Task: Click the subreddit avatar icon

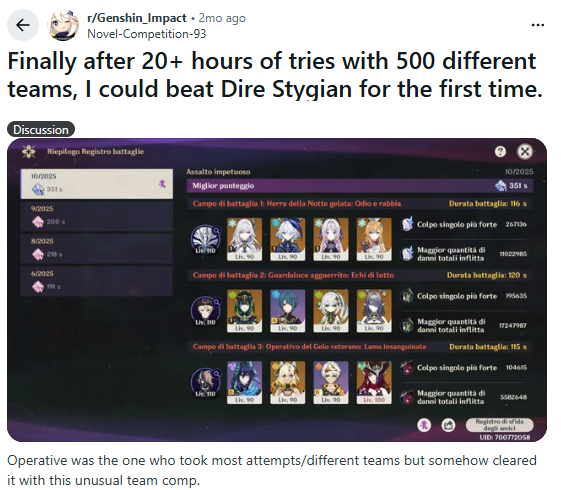Action: 63,25
